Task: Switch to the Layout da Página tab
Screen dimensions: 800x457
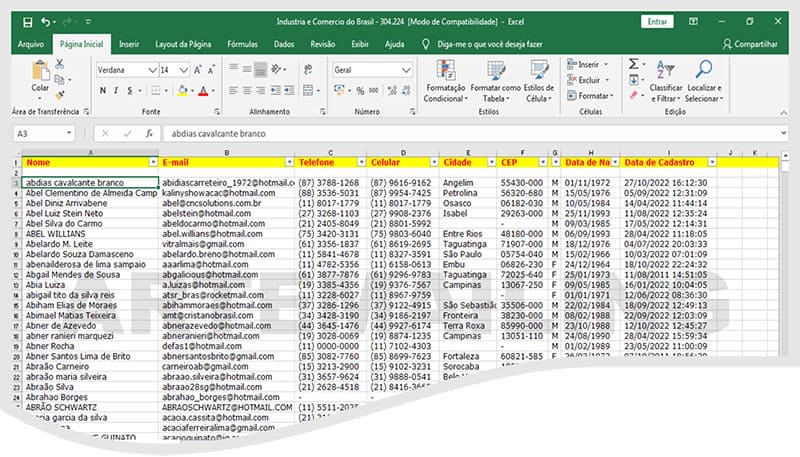Action: click(183, 44)
